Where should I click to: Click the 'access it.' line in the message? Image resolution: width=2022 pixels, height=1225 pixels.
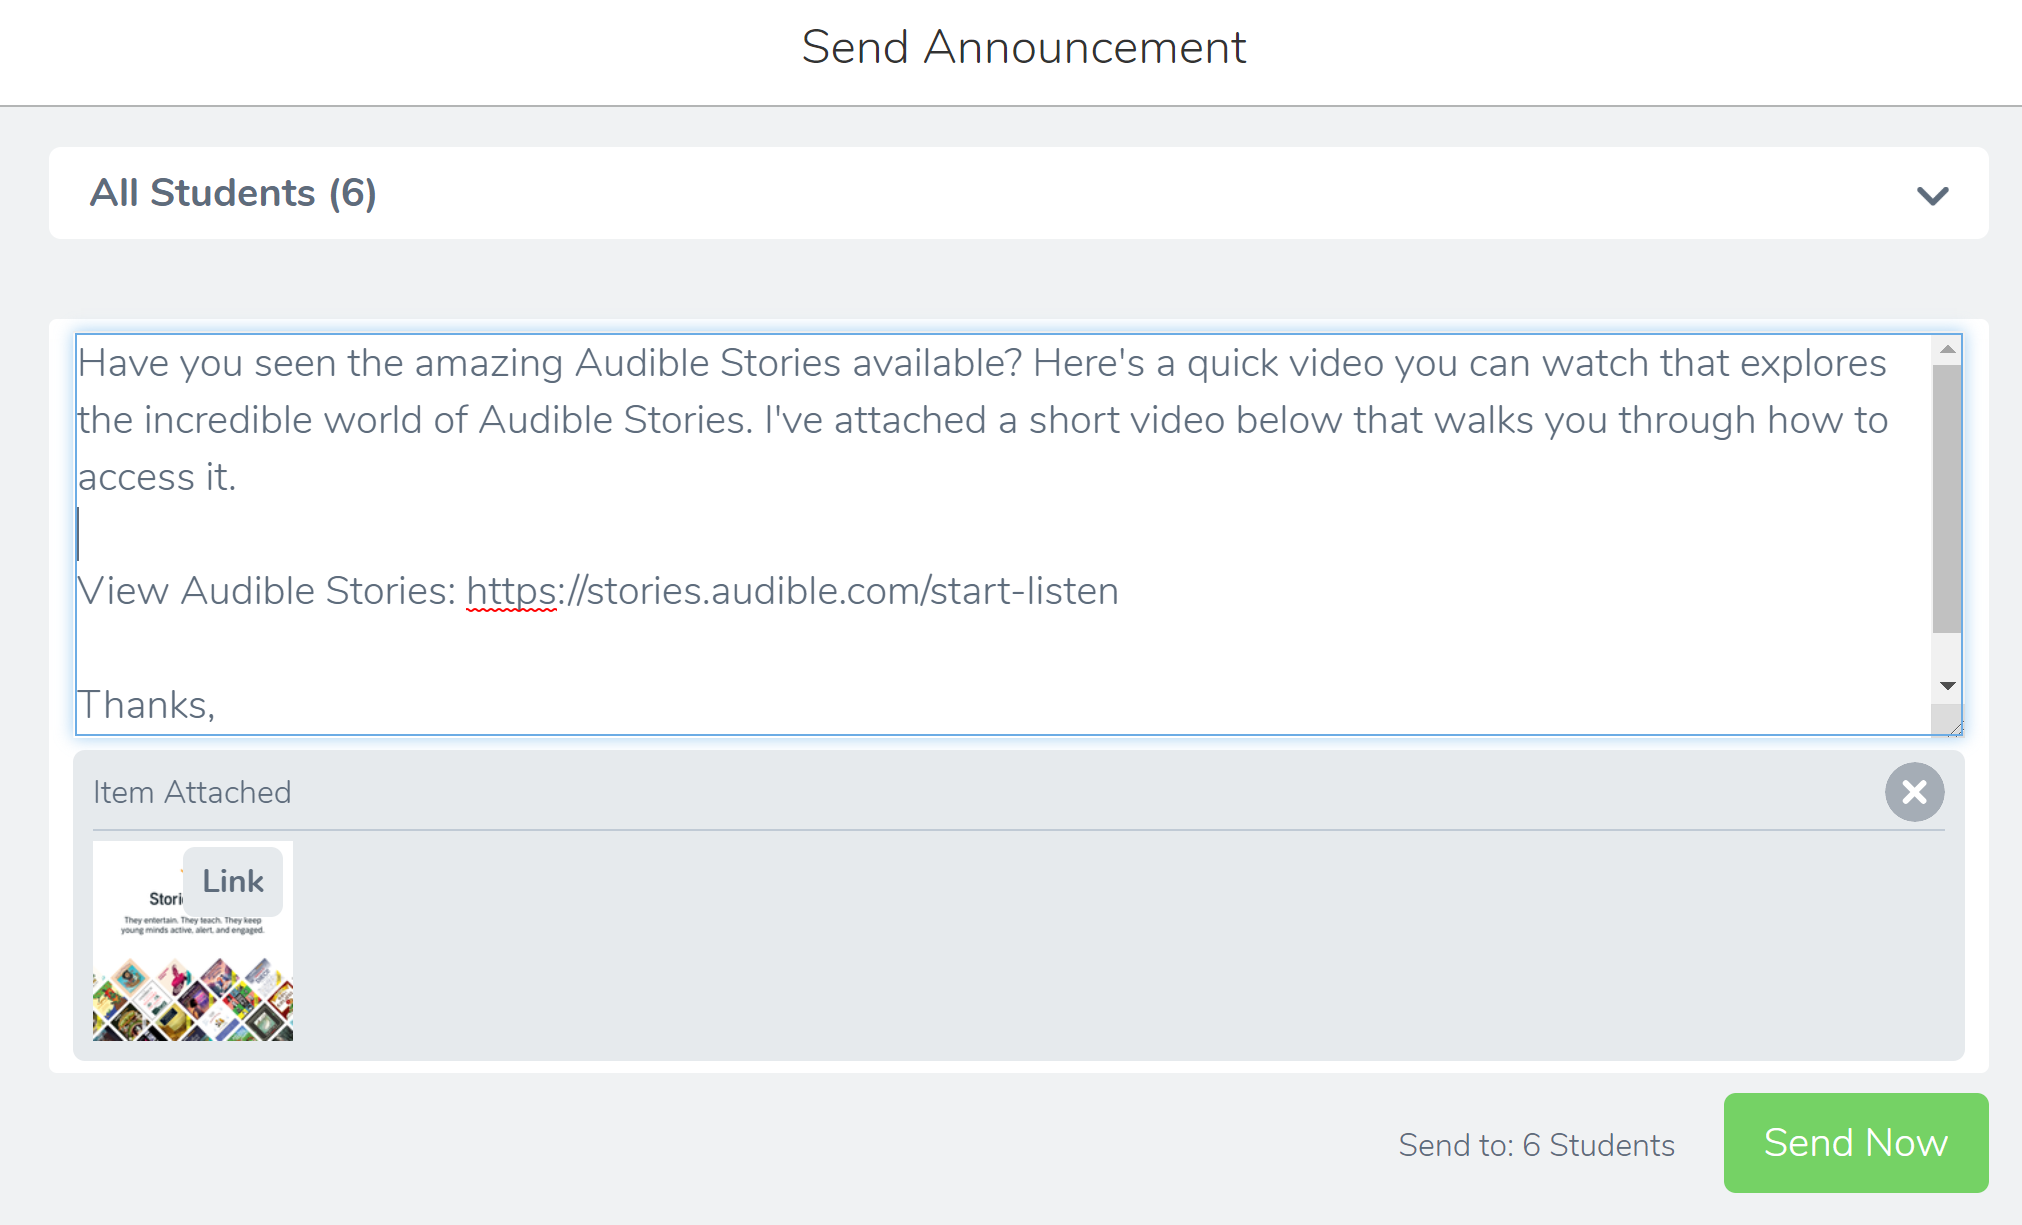pyautogui.click(x=157, y=477)
